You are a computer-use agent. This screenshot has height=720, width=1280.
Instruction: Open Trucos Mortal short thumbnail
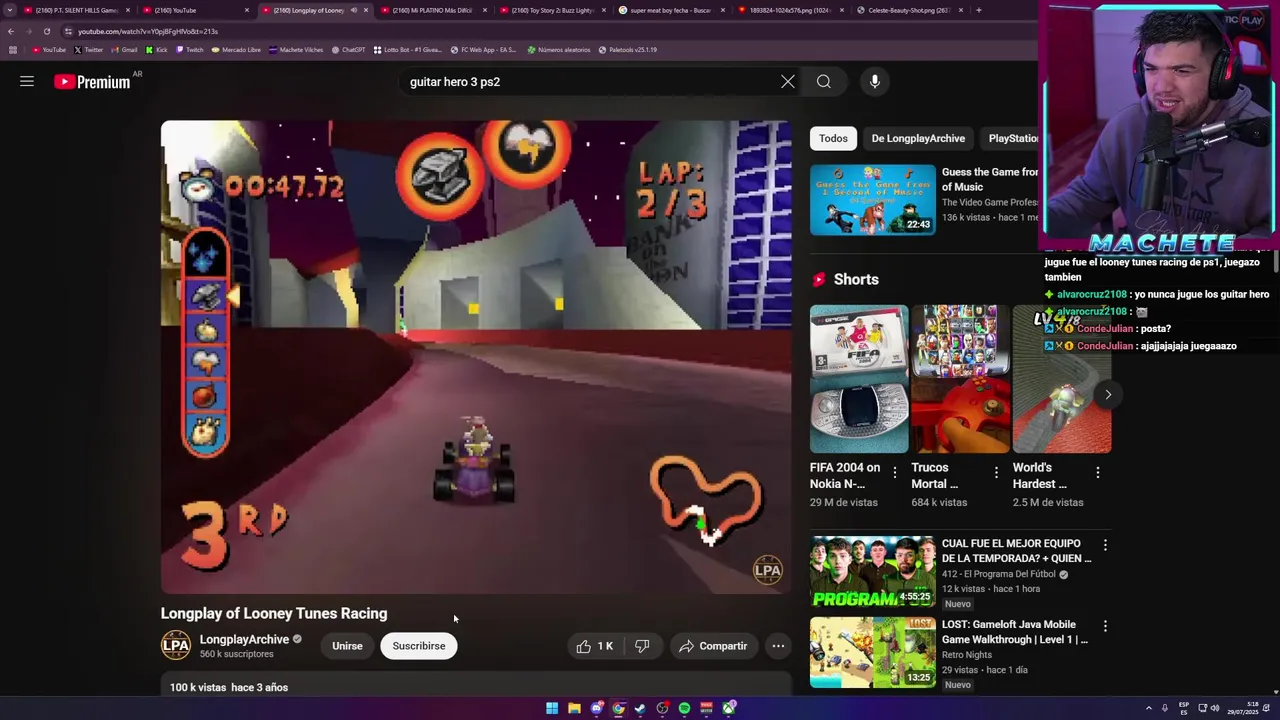point(960,379)
